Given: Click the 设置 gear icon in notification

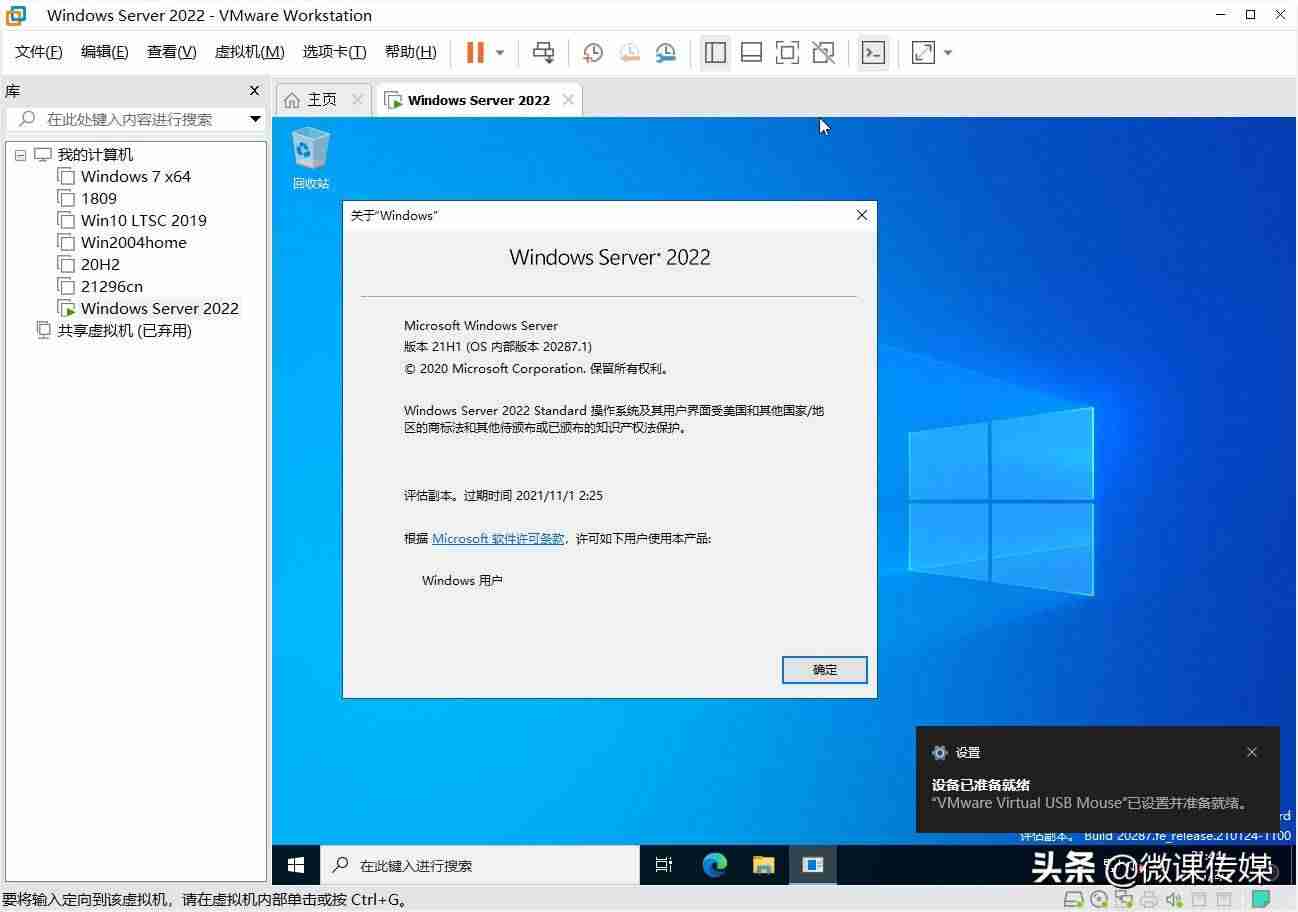Looking at the screenshot, I should point(939,752).
